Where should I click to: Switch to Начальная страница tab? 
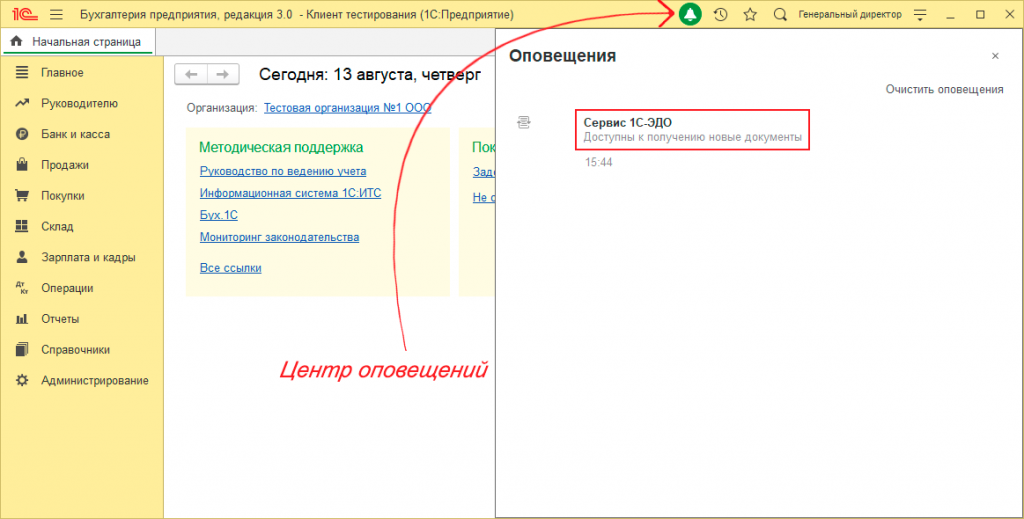point(78,42)
